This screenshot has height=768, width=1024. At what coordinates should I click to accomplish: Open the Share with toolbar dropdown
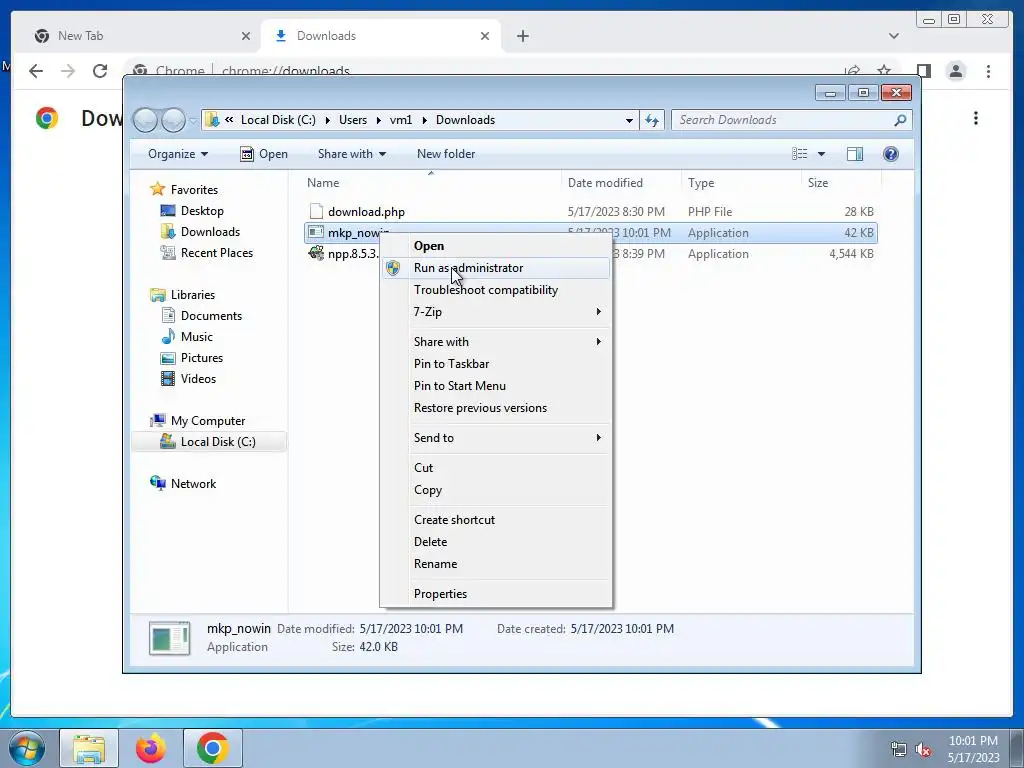click(352, 154)
